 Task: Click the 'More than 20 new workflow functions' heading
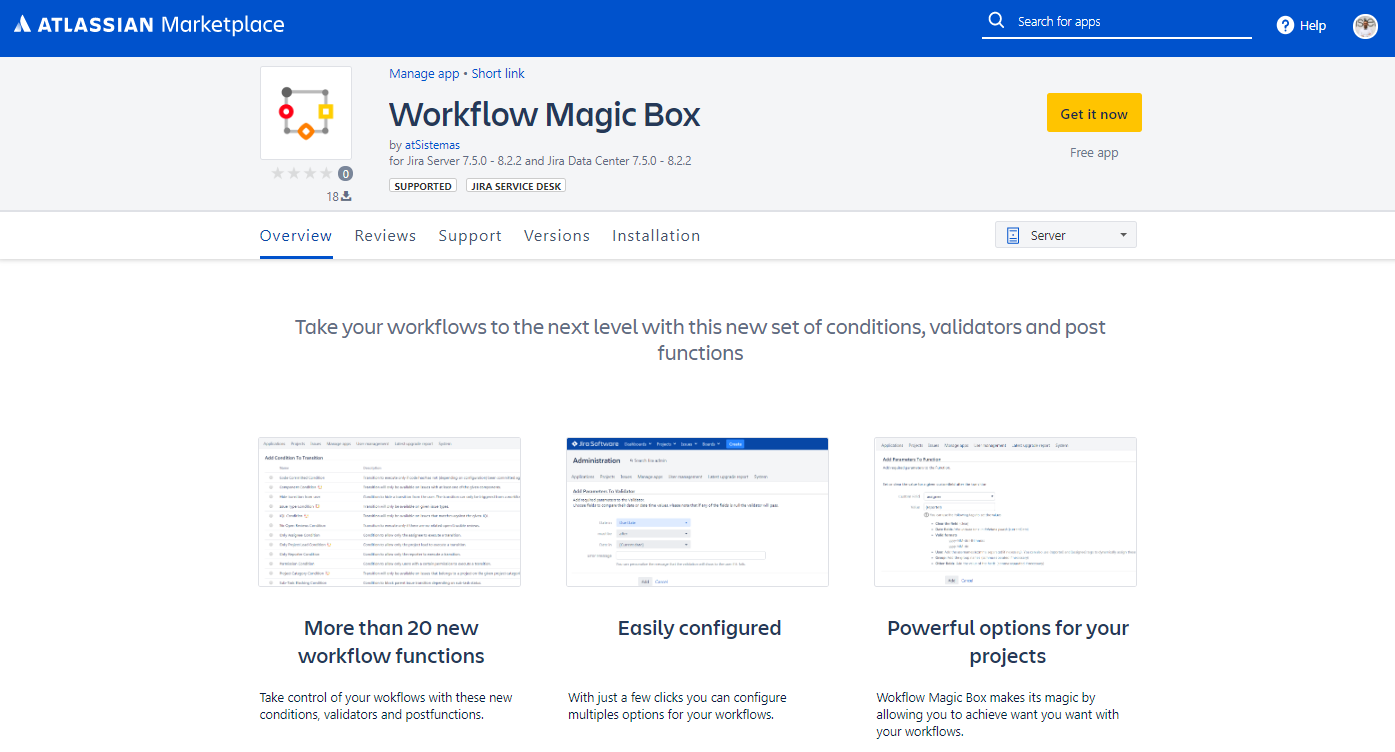pos(391,642)
